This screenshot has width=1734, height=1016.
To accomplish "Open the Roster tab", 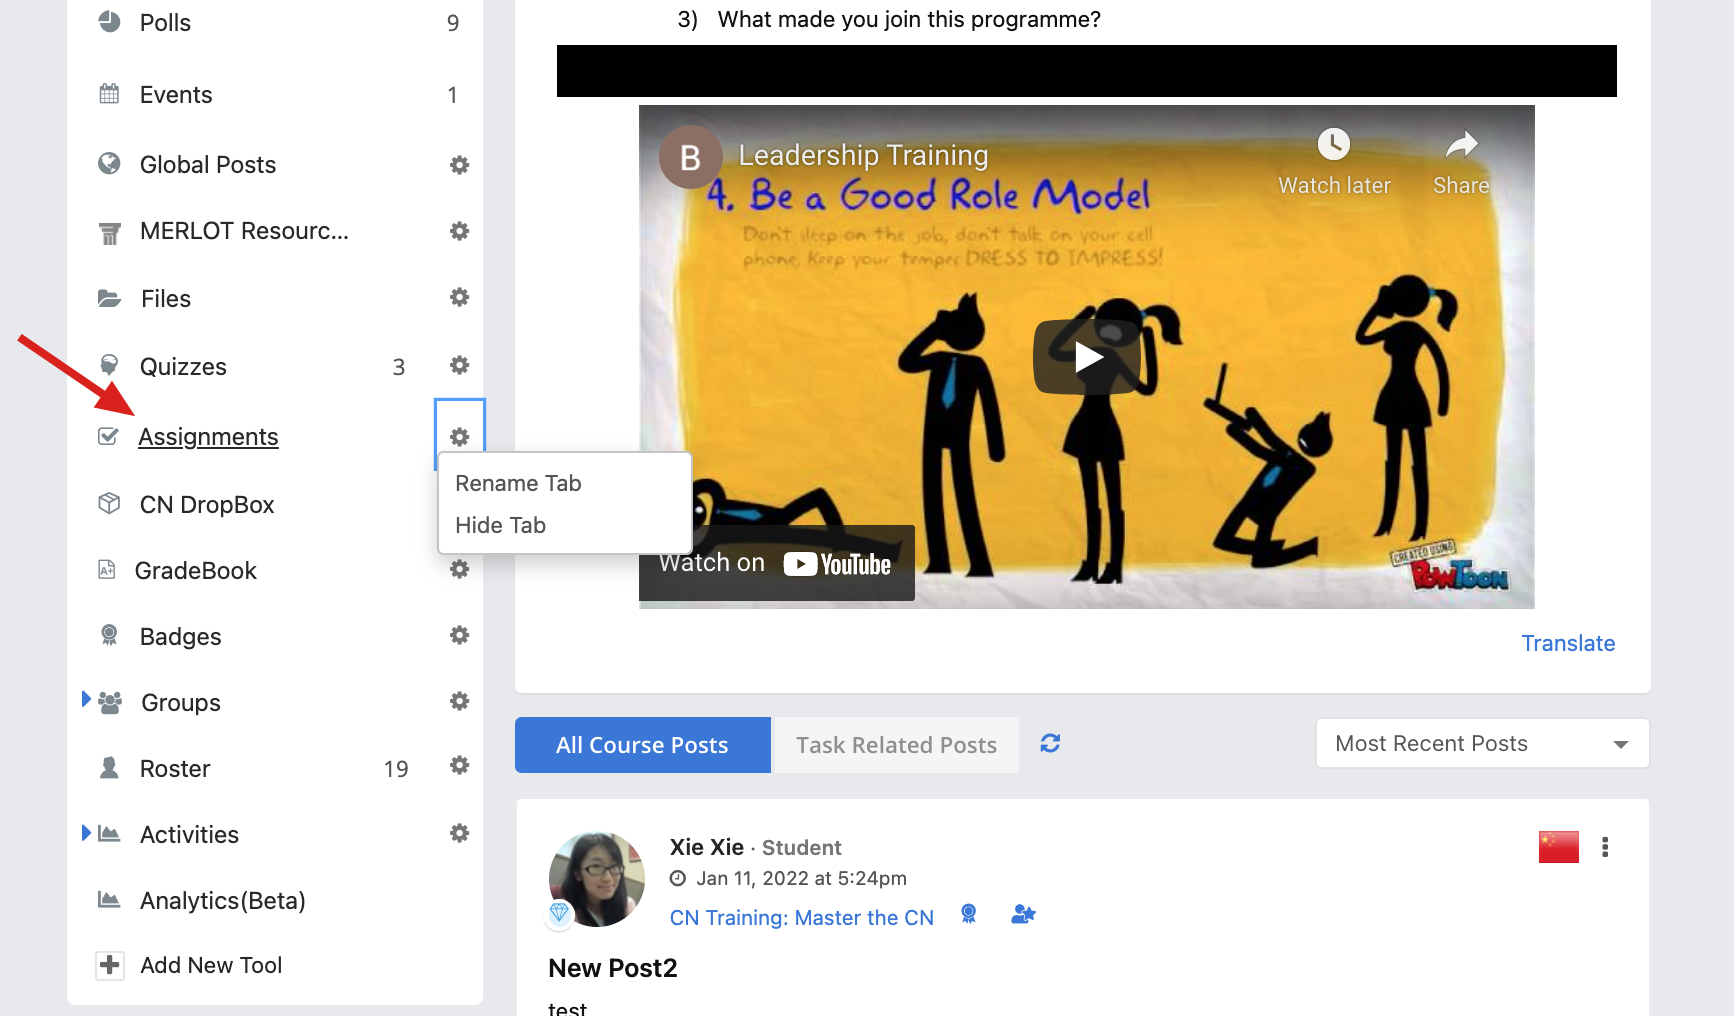I will [175, 769].
